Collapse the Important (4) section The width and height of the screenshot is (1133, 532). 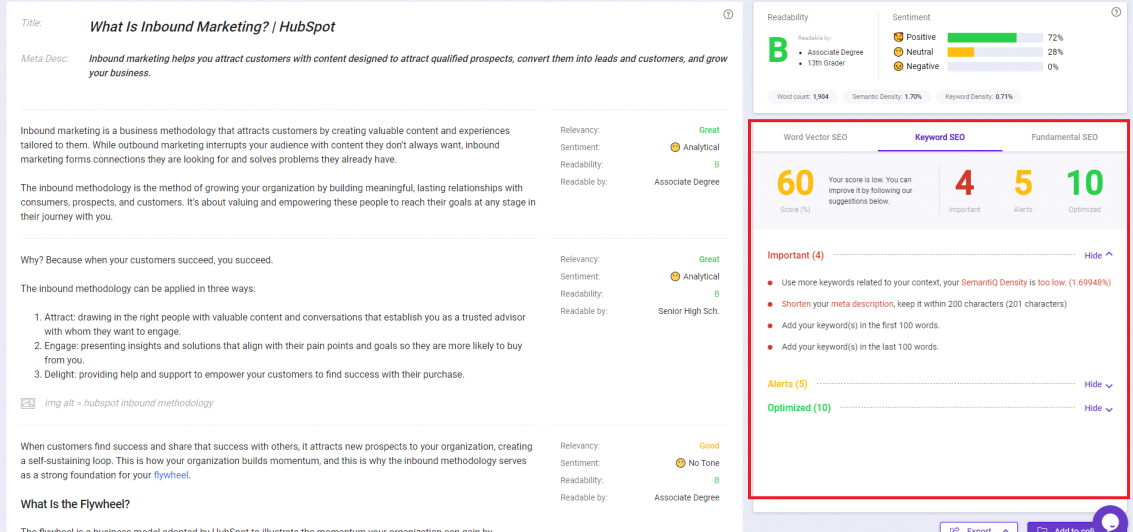(x=1098, y=255)
